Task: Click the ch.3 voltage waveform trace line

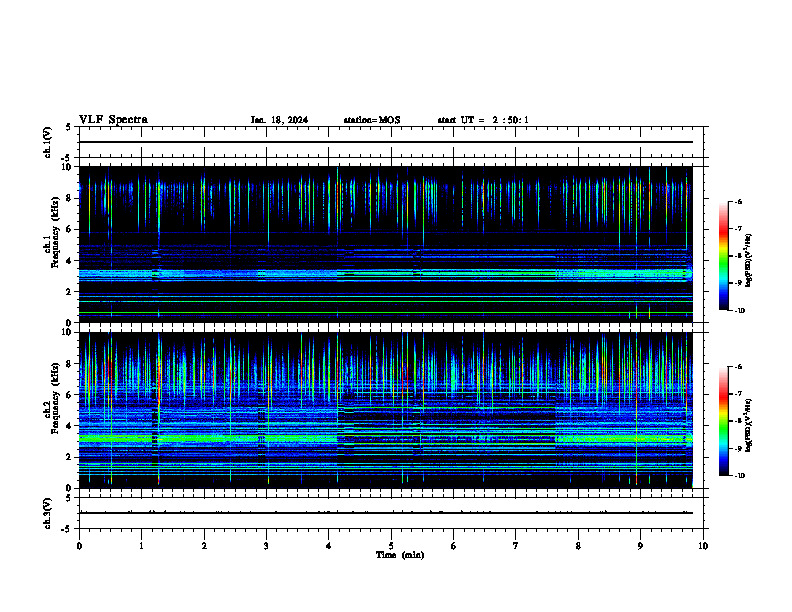Action: coord(386,513)
